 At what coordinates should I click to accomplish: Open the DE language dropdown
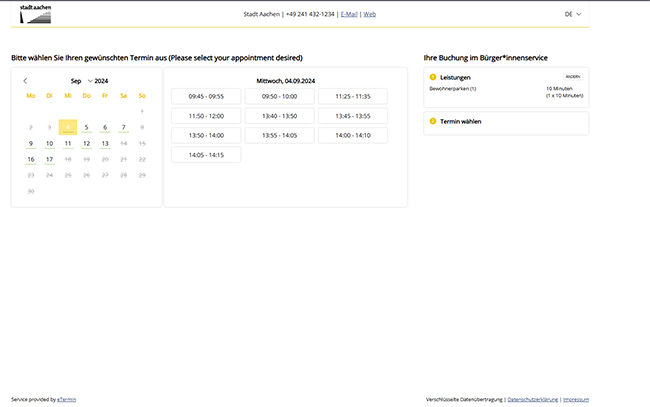coord(573,14)
